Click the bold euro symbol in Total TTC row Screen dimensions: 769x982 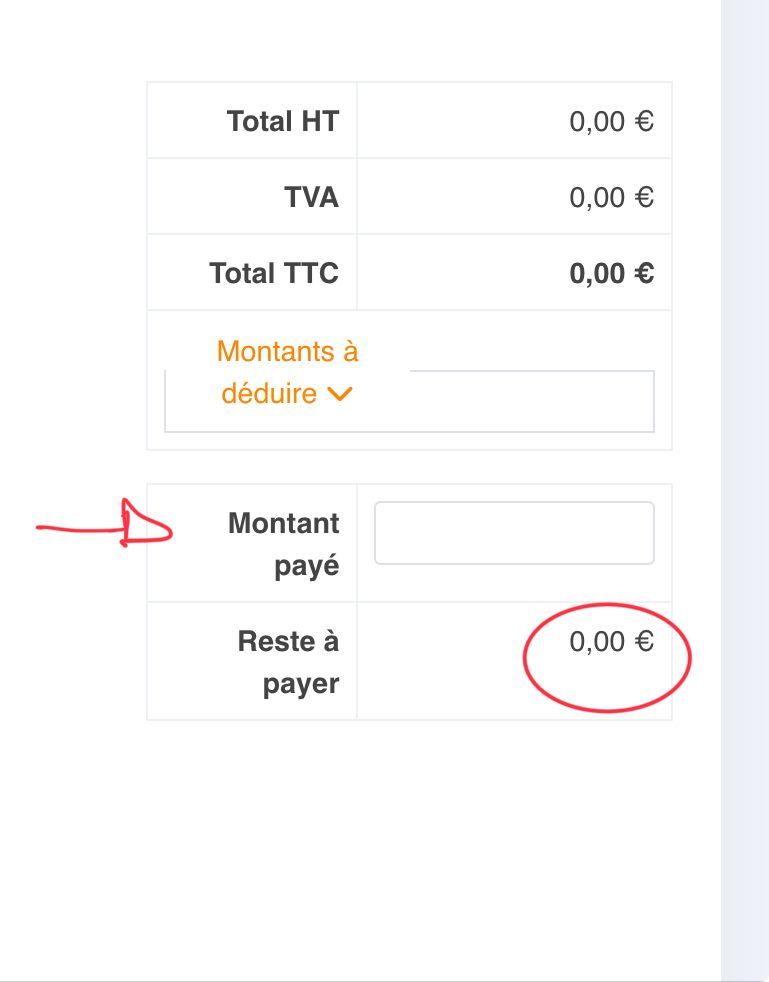[x=645, y=273]
